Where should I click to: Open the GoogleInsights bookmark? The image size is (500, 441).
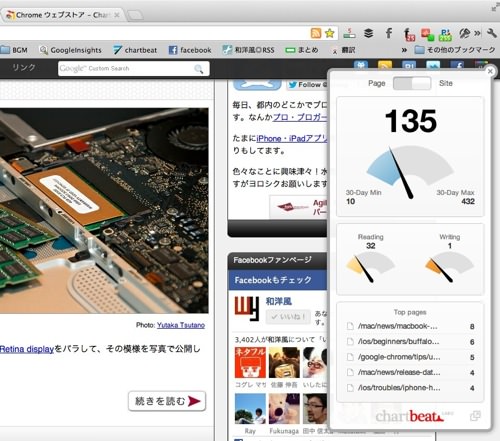click(70, 50)
